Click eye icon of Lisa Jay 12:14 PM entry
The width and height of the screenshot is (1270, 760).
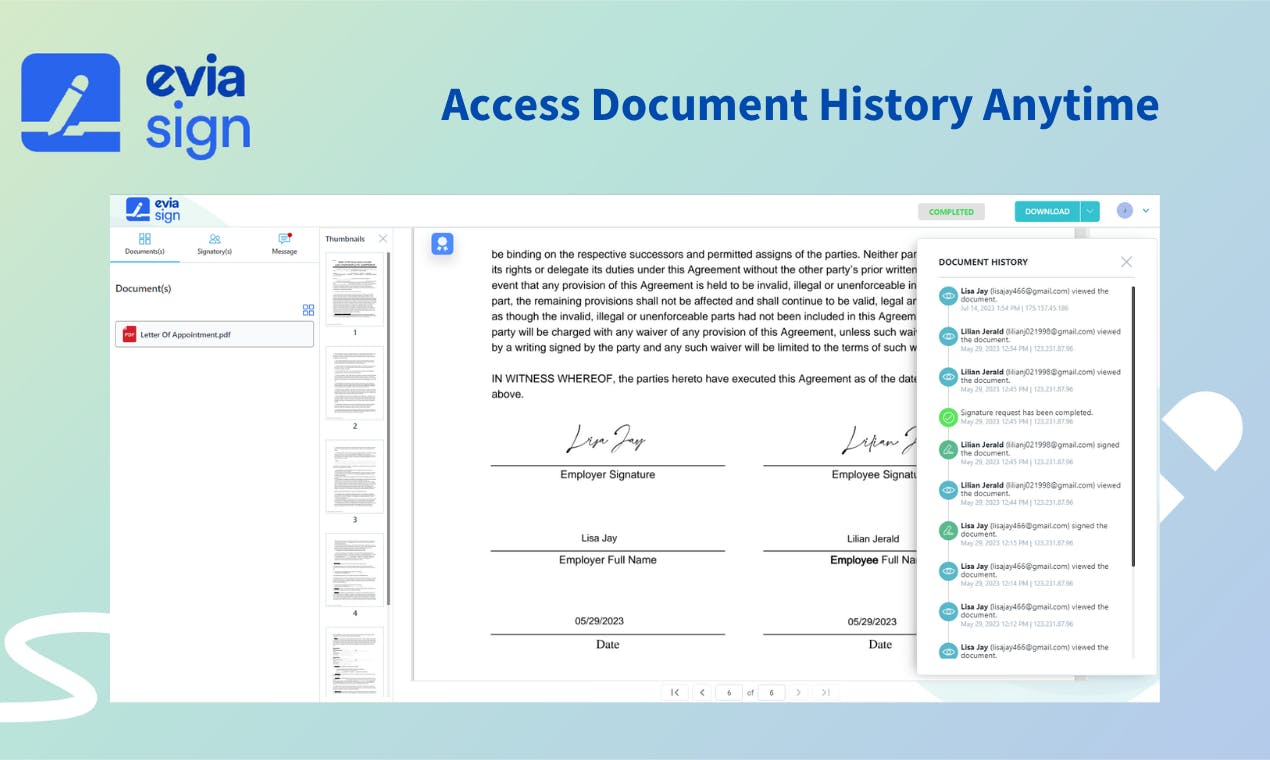[948, 571]
